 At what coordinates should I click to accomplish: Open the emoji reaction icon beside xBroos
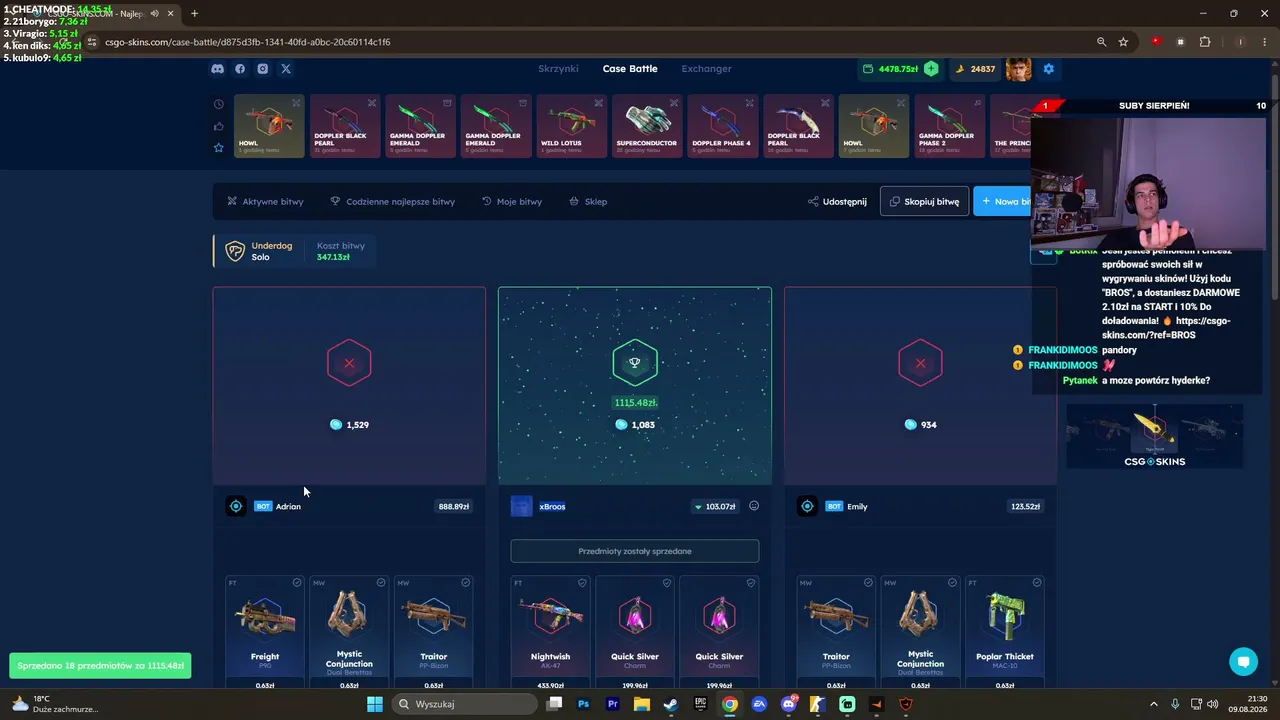click(x=754, y=506)
